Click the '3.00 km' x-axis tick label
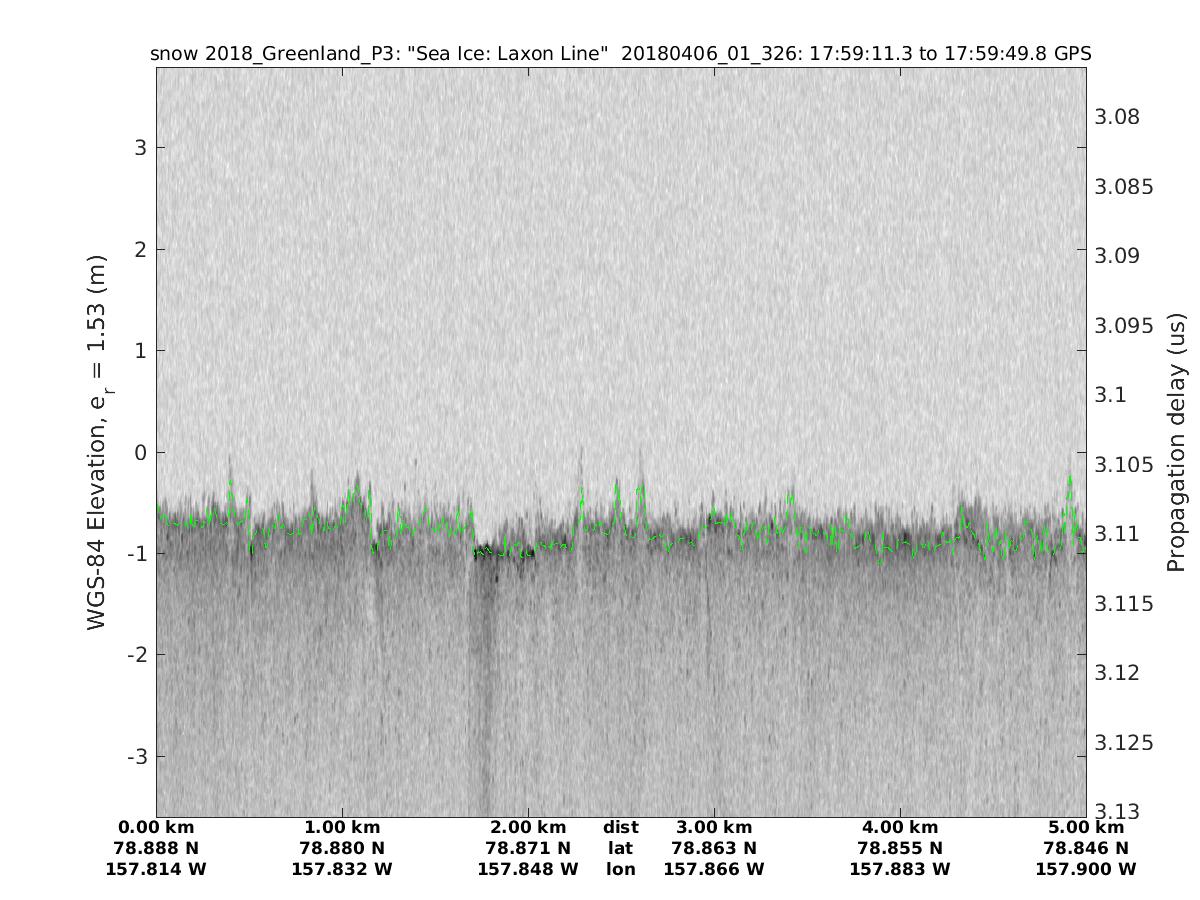Image resolution: width=1200 pixels, height=900 pixels. [714, 828]
